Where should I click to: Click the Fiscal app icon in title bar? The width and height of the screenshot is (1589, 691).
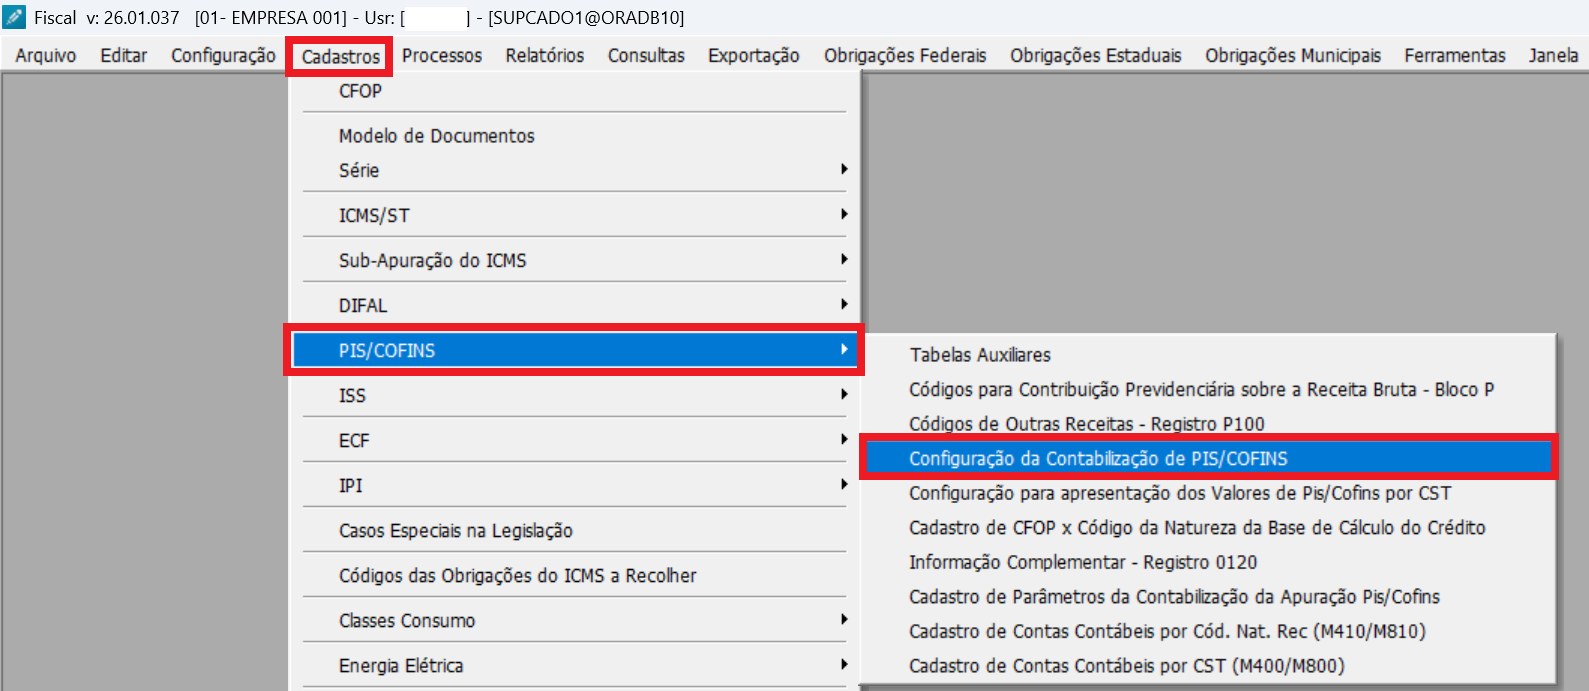pos(14,17)
